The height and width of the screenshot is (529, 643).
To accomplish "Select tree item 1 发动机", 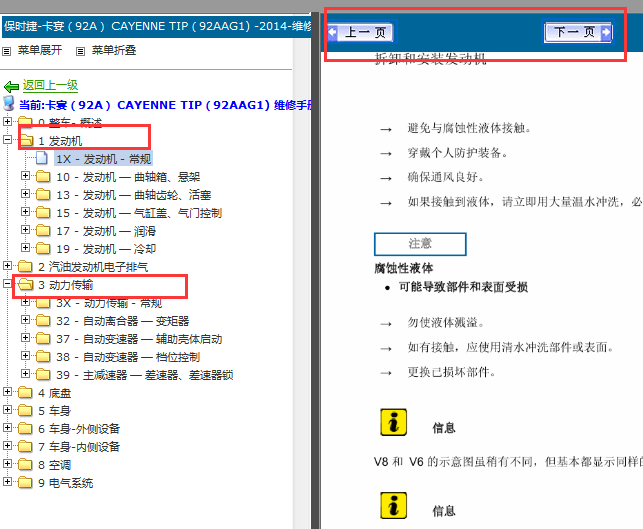I will 60,141.
